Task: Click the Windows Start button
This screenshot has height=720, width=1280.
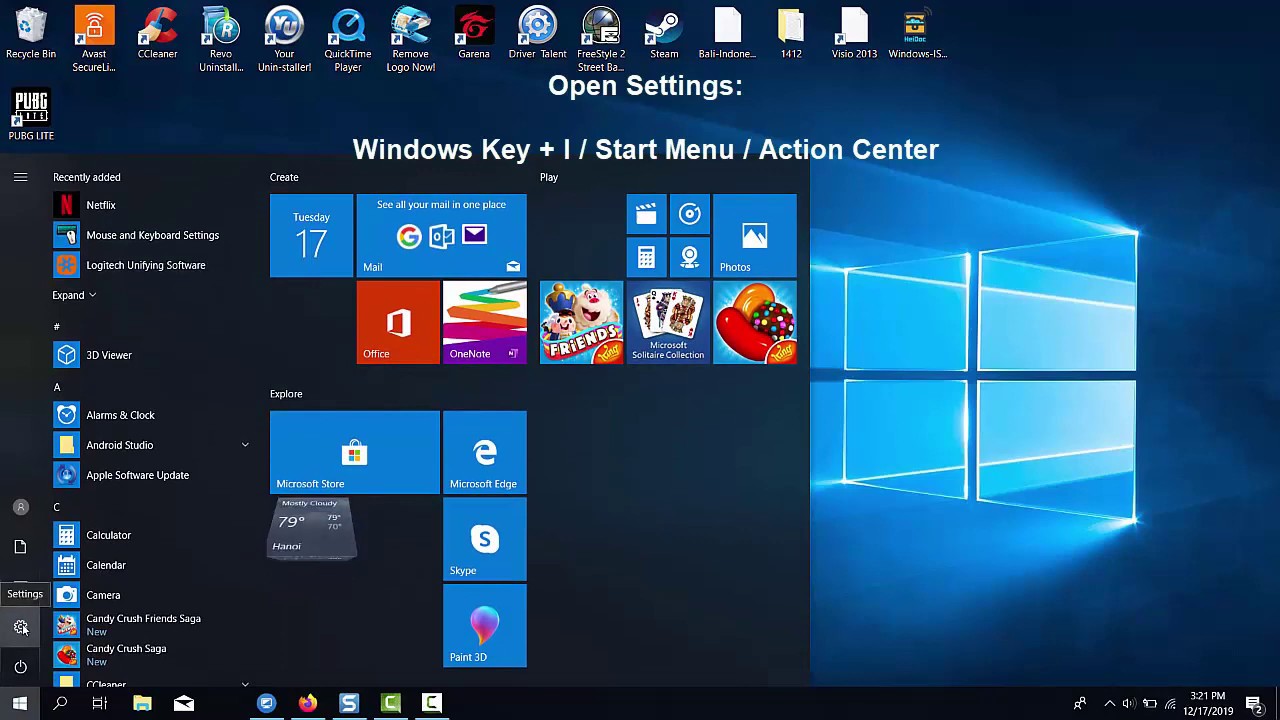Action: (x=20, y=703)
